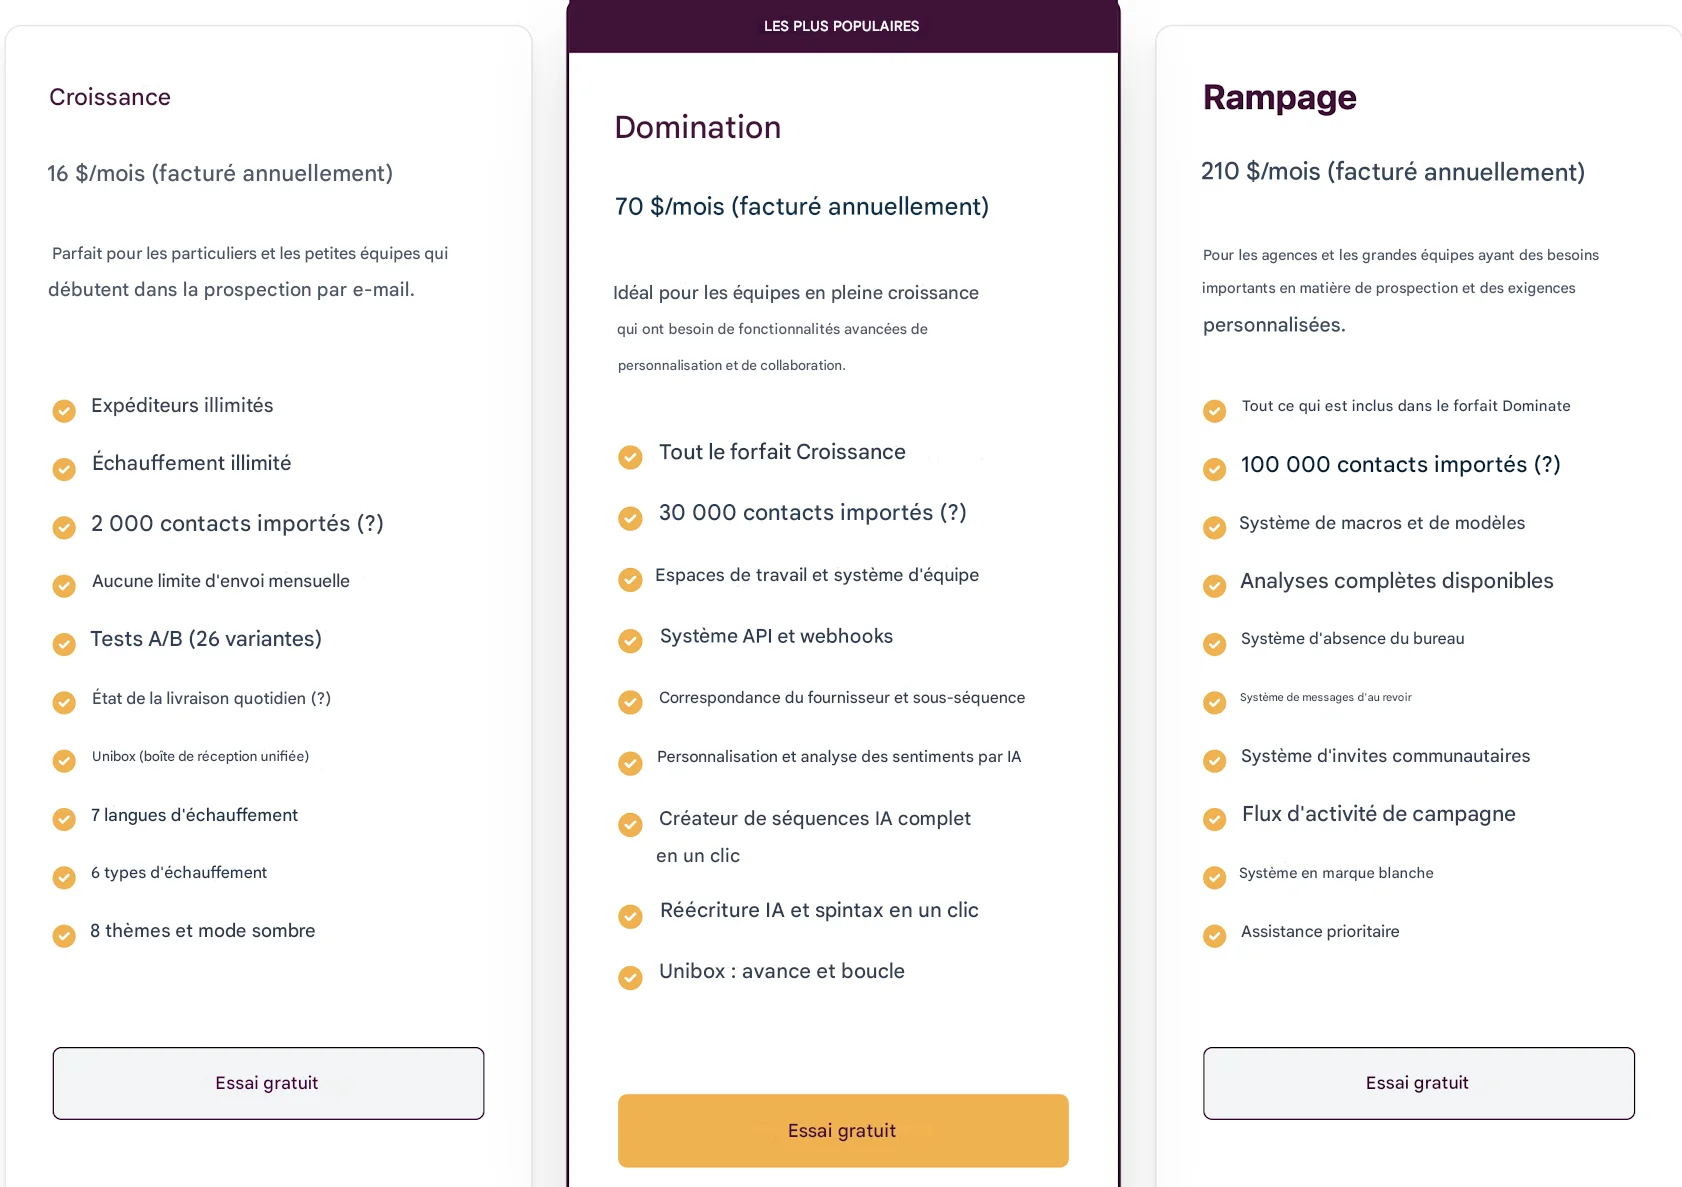Click the (?) after 2 000 contacts importés

coord(370,523)
